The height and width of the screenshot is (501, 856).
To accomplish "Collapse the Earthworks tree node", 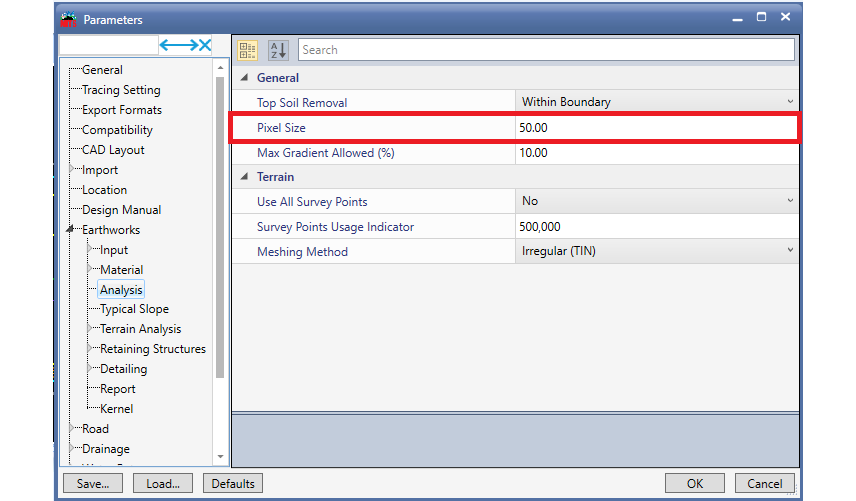I will [x=70, y=230].
